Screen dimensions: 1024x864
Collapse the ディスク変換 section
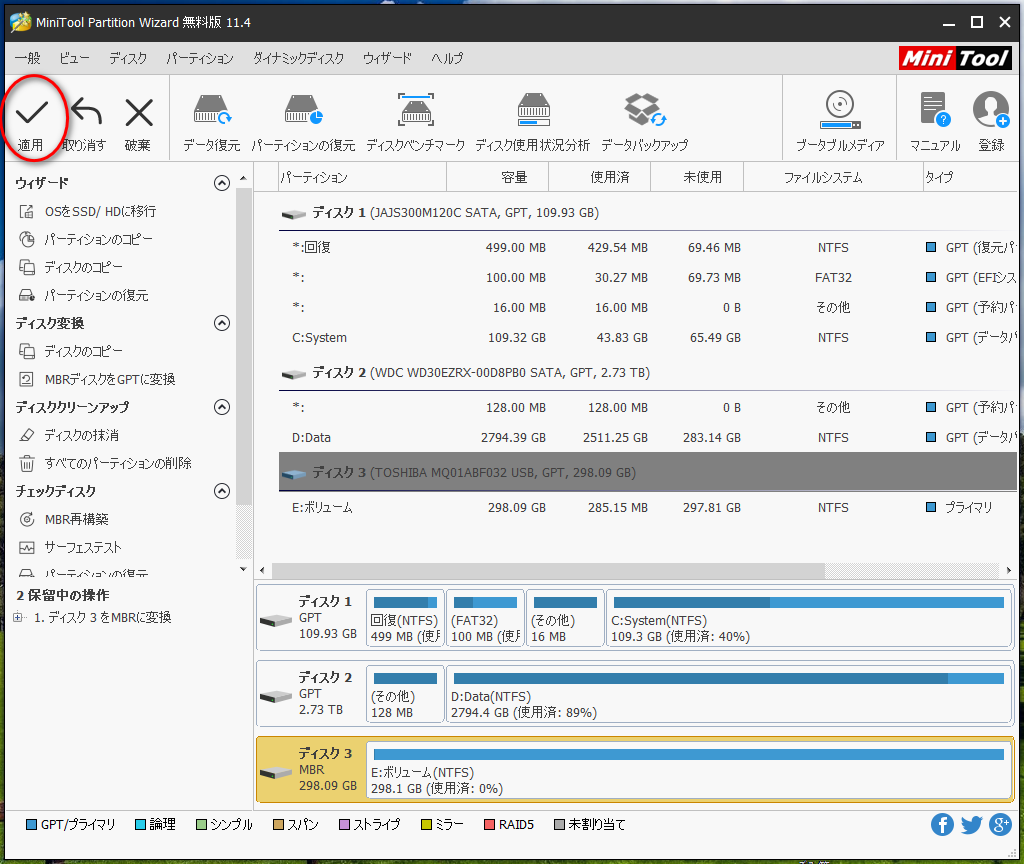(x=222, y=323)
